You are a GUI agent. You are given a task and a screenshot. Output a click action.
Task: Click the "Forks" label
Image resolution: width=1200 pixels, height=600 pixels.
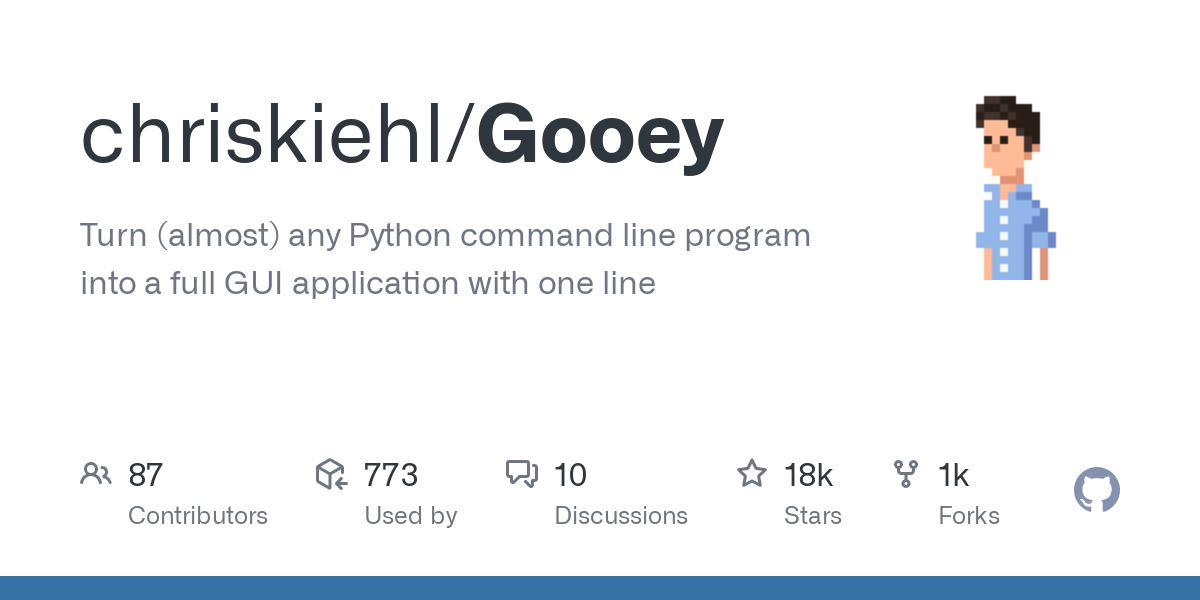969,516
